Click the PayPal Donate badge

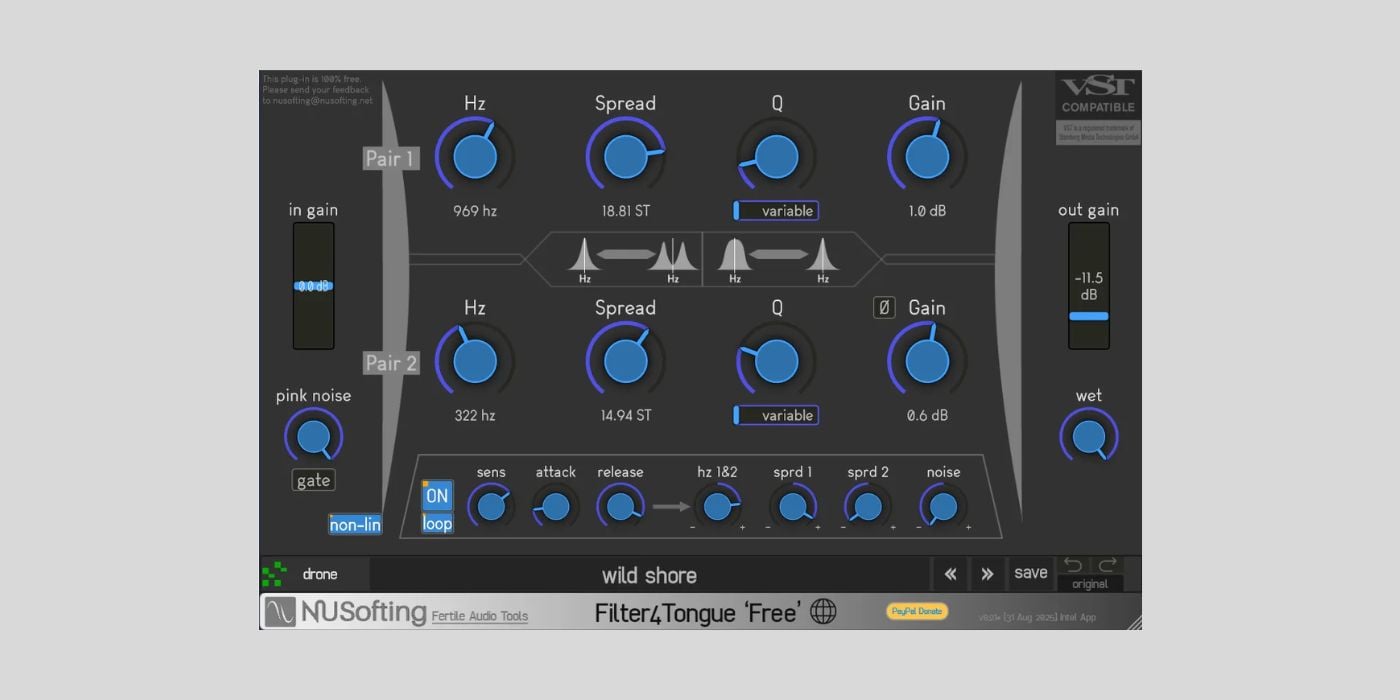coord(916,611)
